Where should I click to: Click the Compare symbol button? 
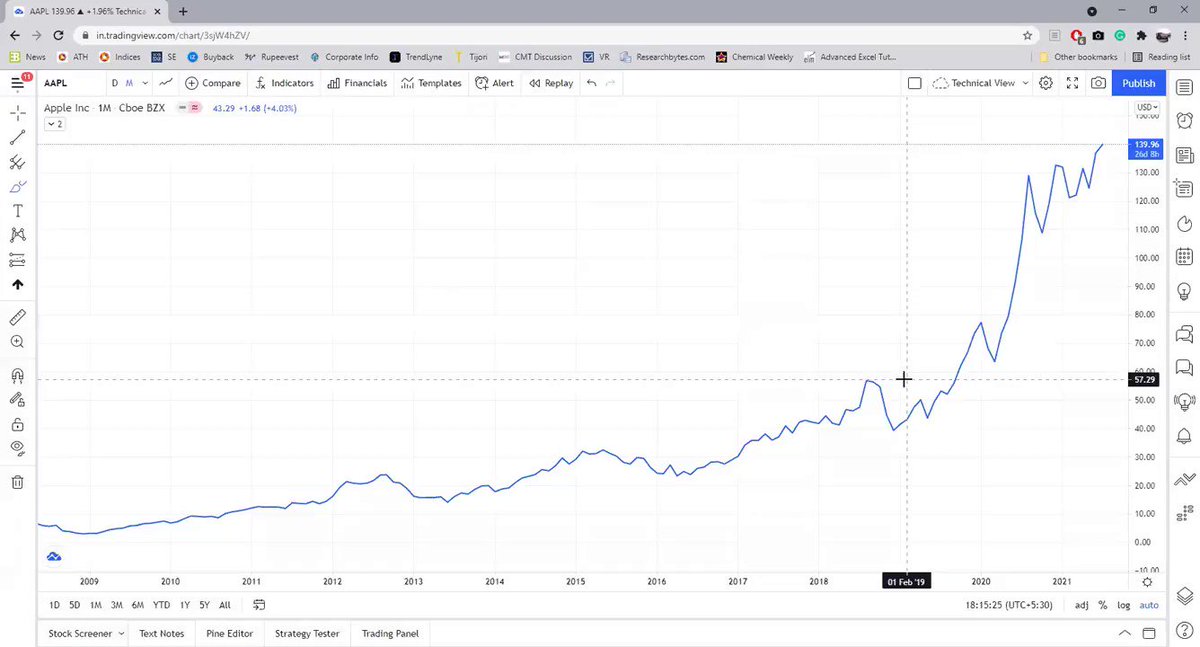[x=213, y=83]
